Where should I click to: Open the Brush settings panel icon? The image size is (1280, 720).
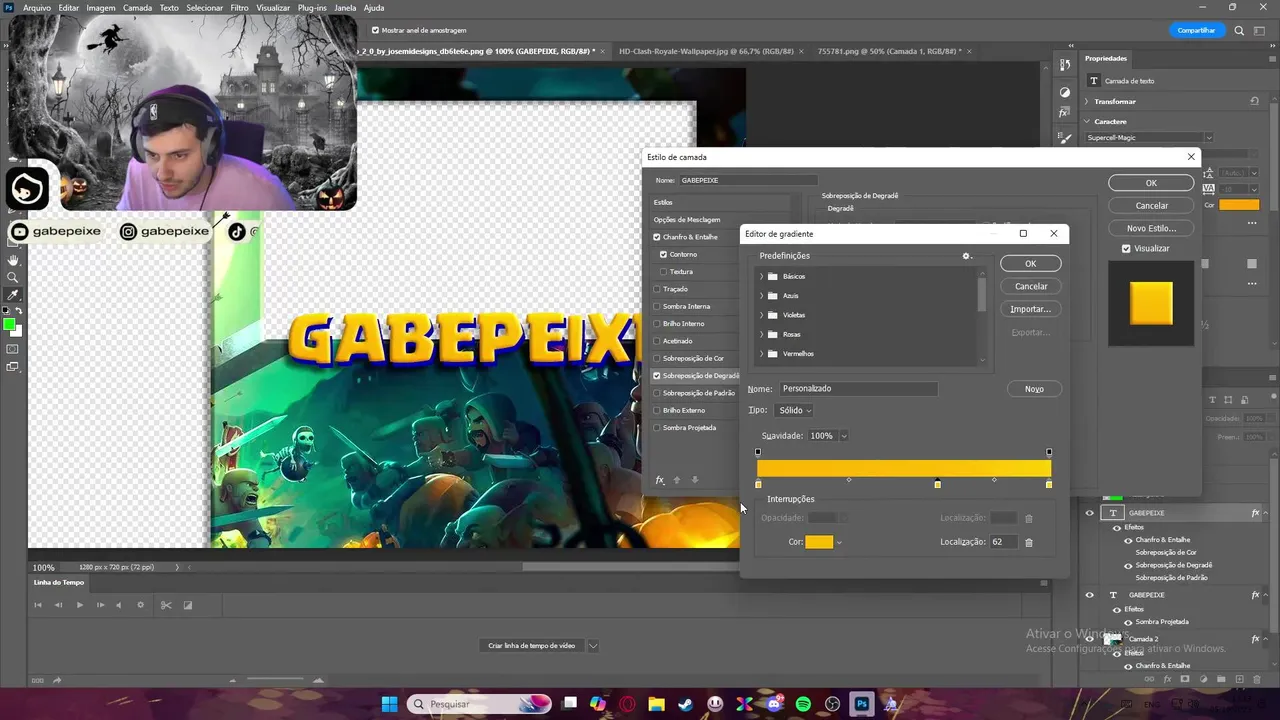pos(1065,139)
